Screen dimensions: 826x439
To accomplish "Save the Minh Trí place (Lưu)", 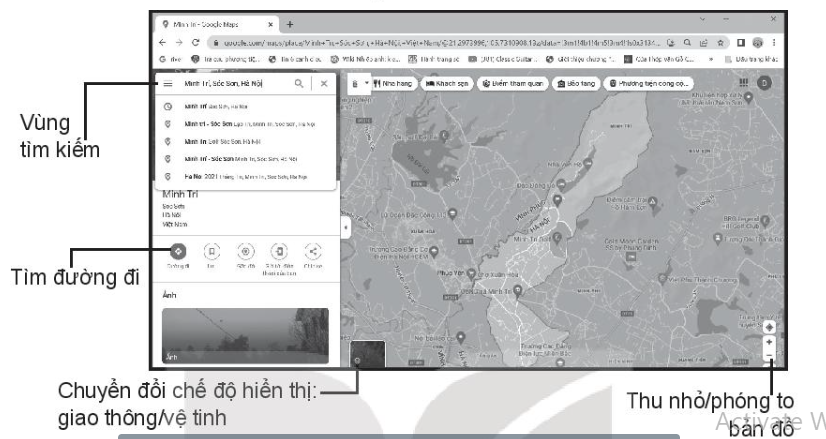I will (x=211, y=252).
